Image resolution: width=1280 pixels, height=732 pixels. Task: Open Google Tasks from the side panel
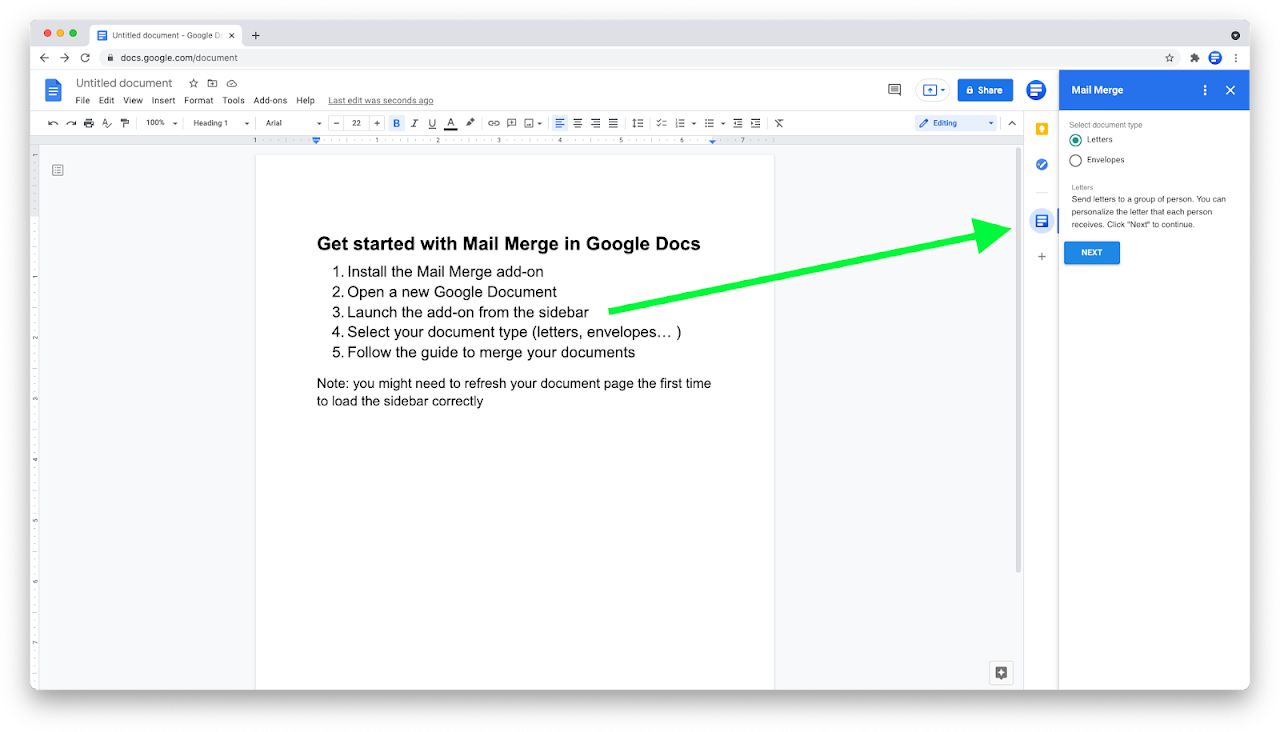tap(1041, 164)
